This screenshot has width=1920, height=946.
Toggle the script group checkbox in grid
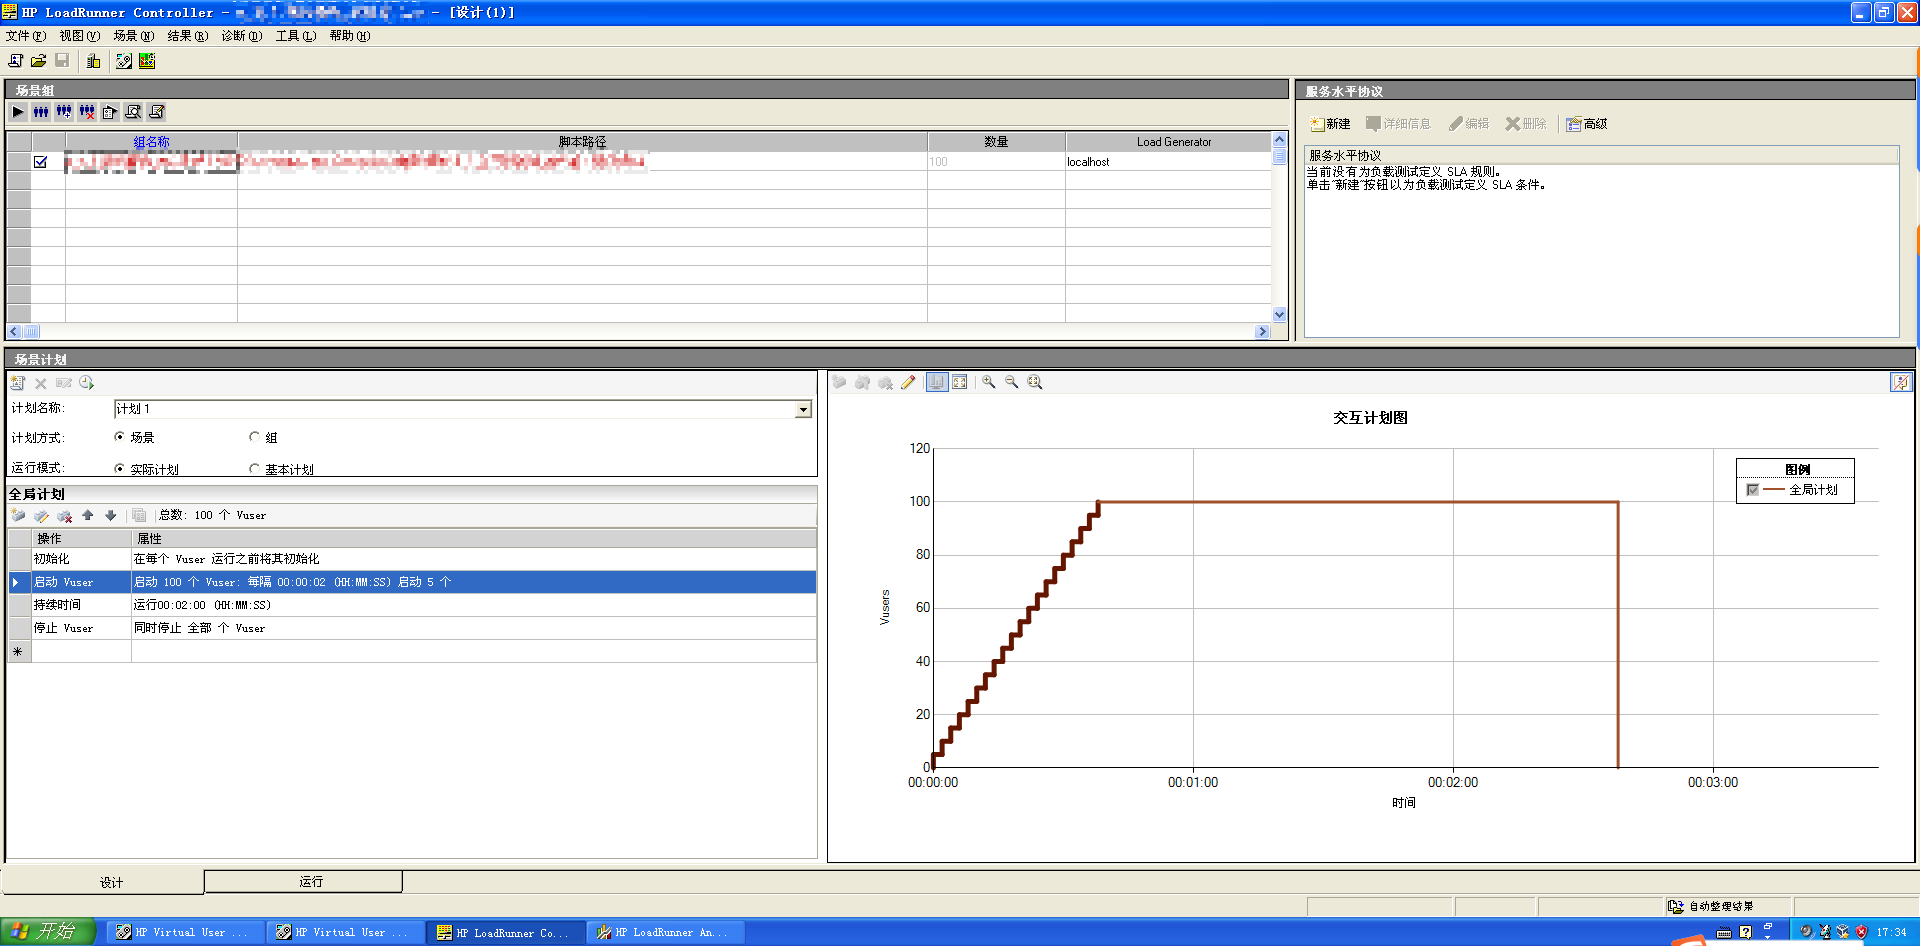tap(41, 162)
